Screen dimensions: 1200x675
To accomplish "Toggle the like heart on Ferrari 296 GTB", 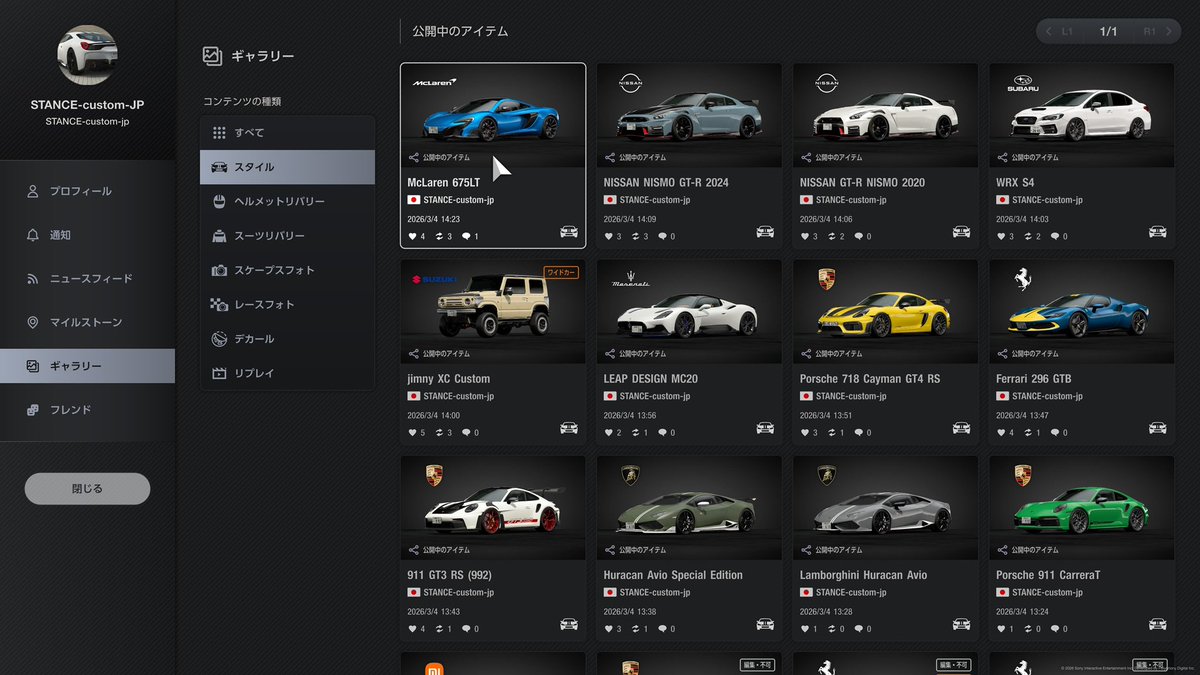I will [x=1003, y=432].
